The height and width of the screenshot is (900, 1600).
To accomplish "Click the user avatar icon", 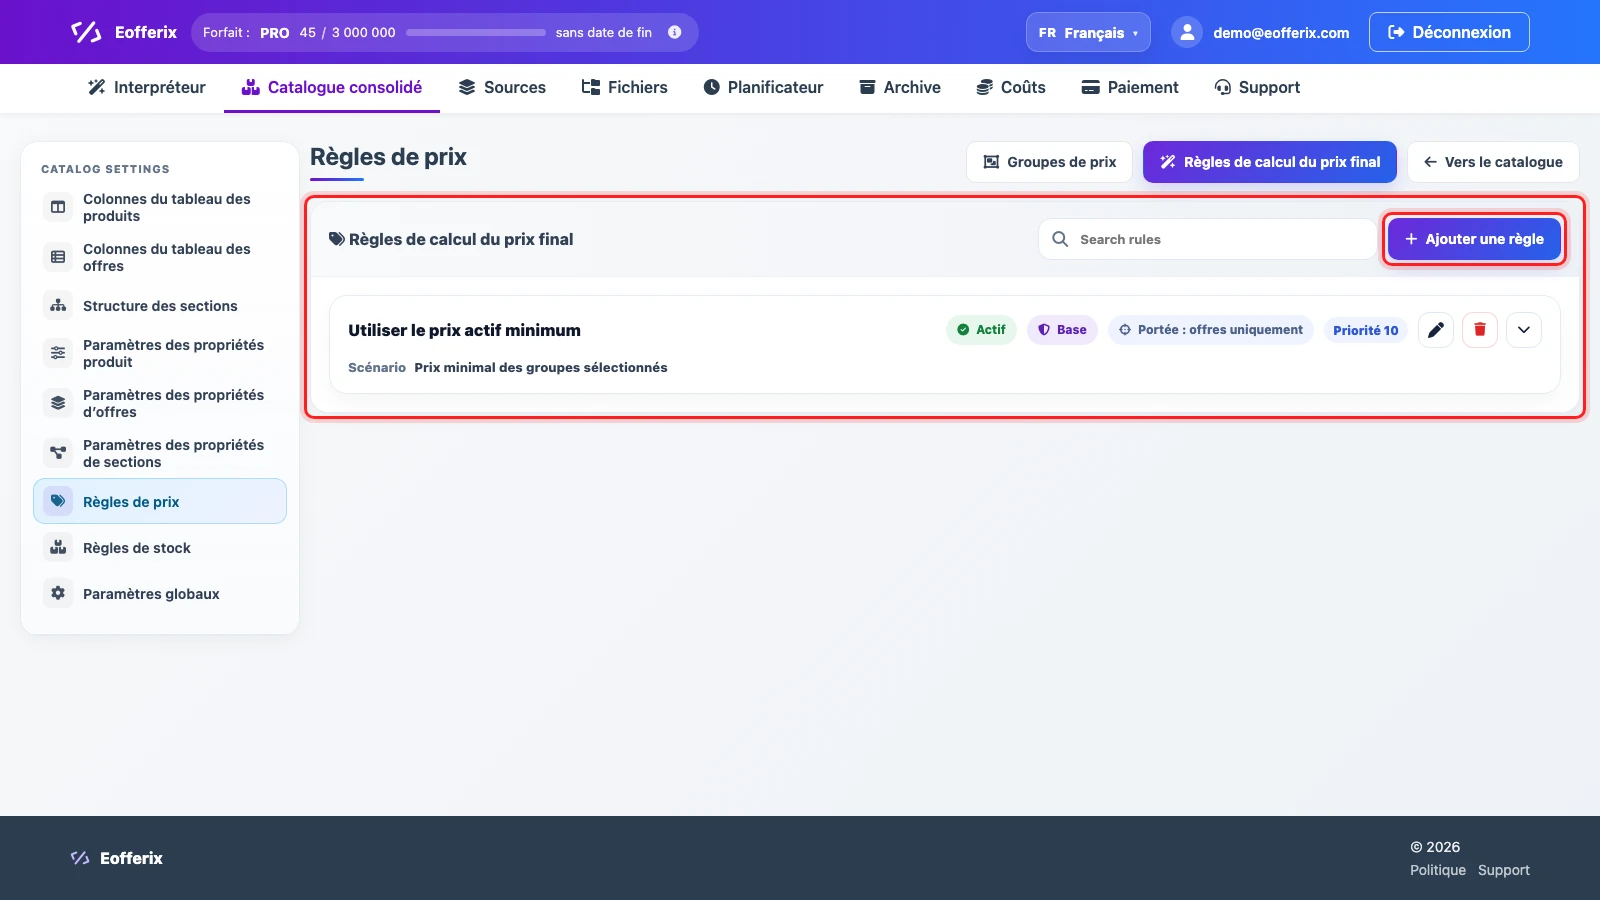I will 1187,32.
